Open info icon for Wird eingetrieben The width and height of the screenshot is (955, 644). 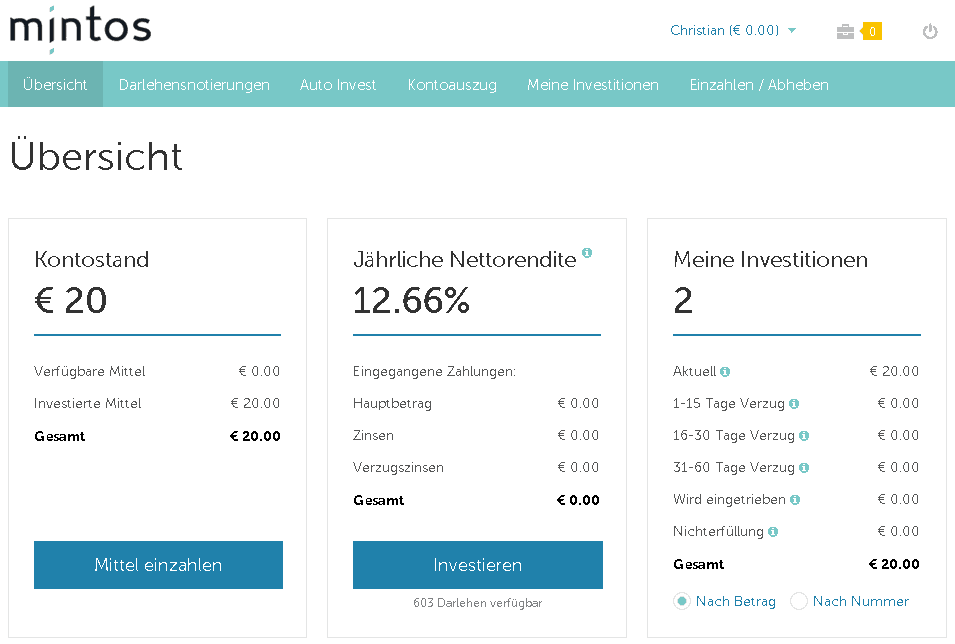794,500
